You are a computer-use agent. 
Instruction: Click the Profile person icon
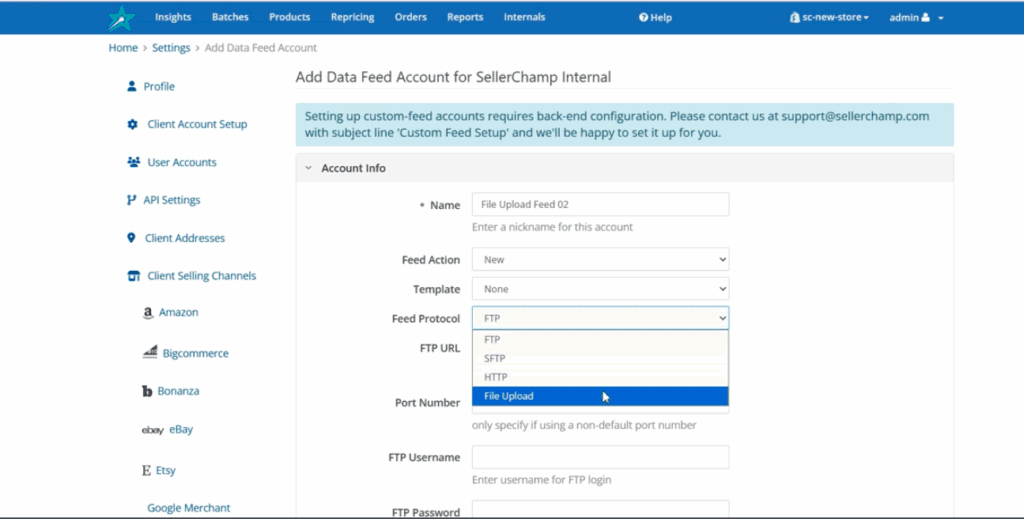pyautogui.click(x=132, y=86)
